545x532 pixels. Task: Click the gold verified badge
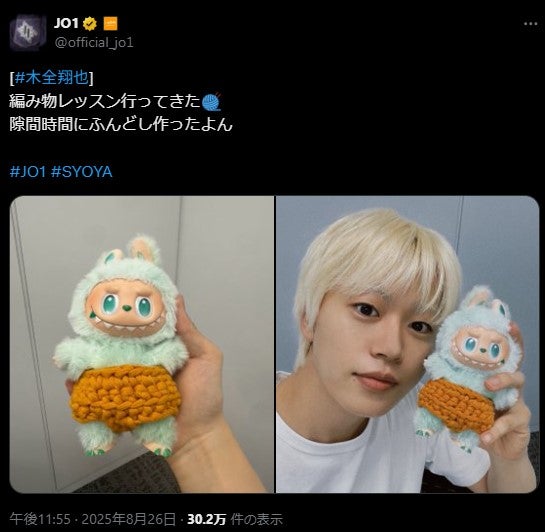[90, 23]
